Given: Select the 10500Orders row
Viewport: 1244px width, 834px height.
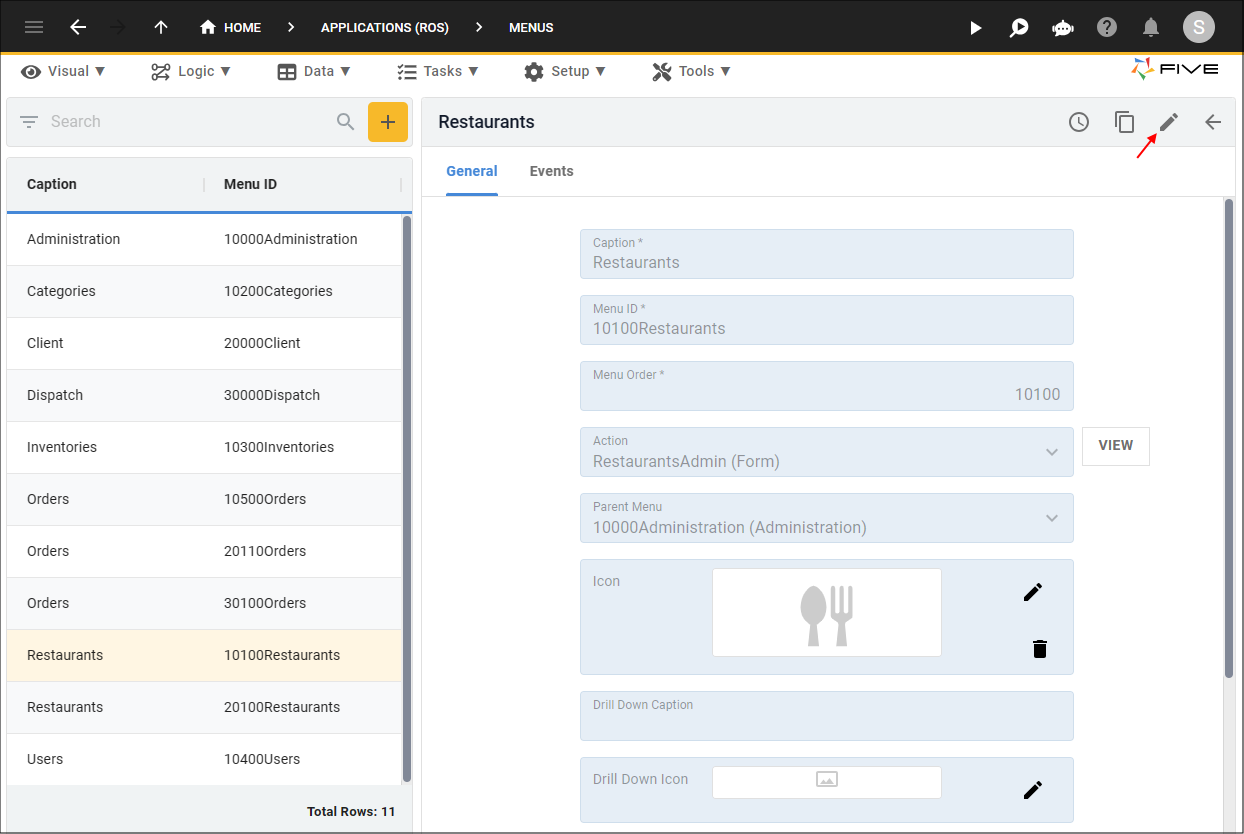Looking at the screenshot, I should pos(204,499).
